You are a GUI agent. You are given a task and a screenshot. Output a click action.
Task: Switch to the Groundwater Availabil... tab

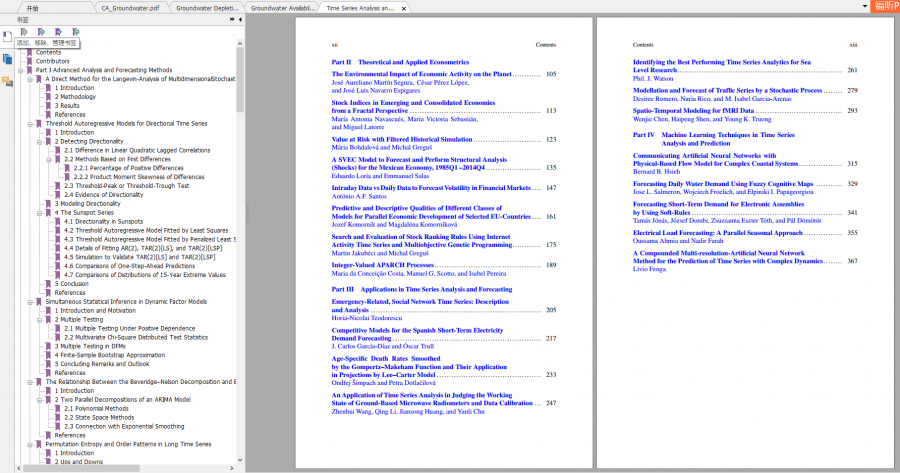pos(282,8)
